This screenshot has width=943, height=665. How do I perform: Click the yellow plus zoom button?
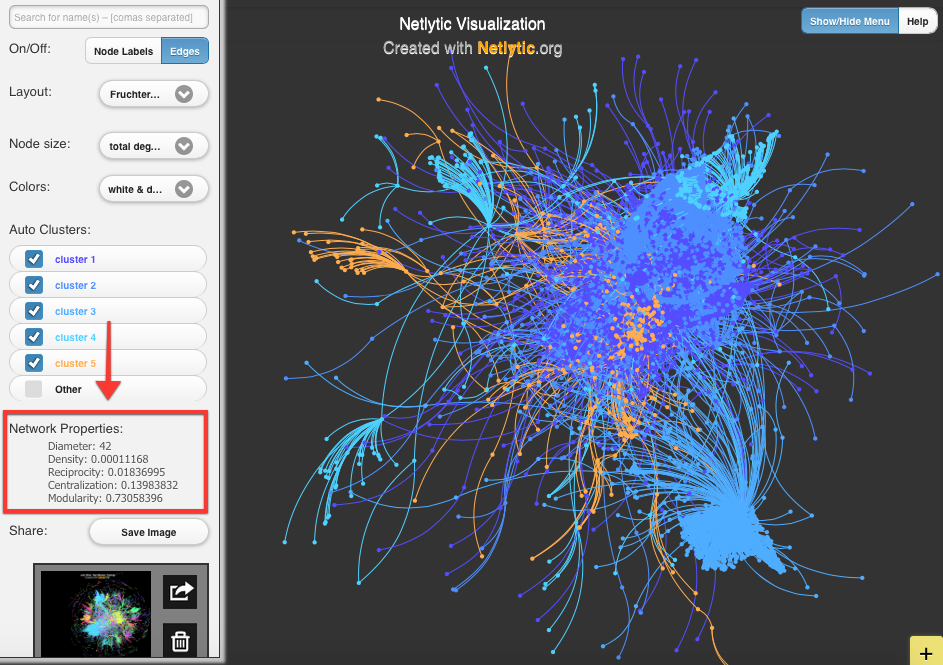[x=925, y=650]
